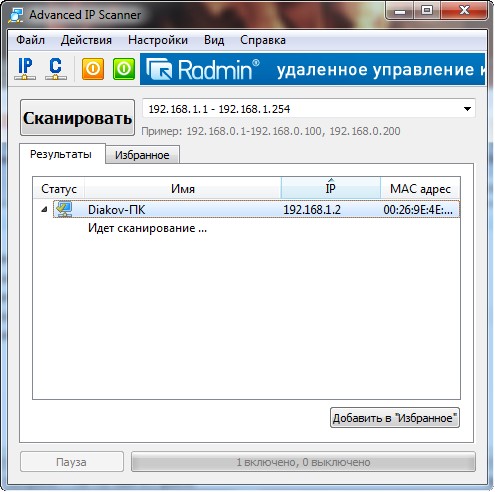
Task: Select the Результаты tab
Action: 61,154
